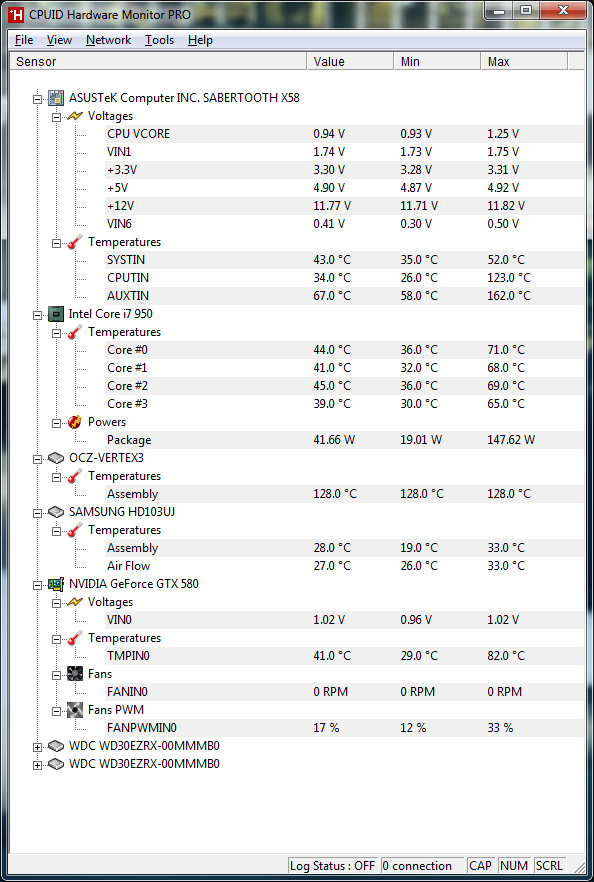
Task: Click the 147.62 W max value
Action: tap(511, 440)
